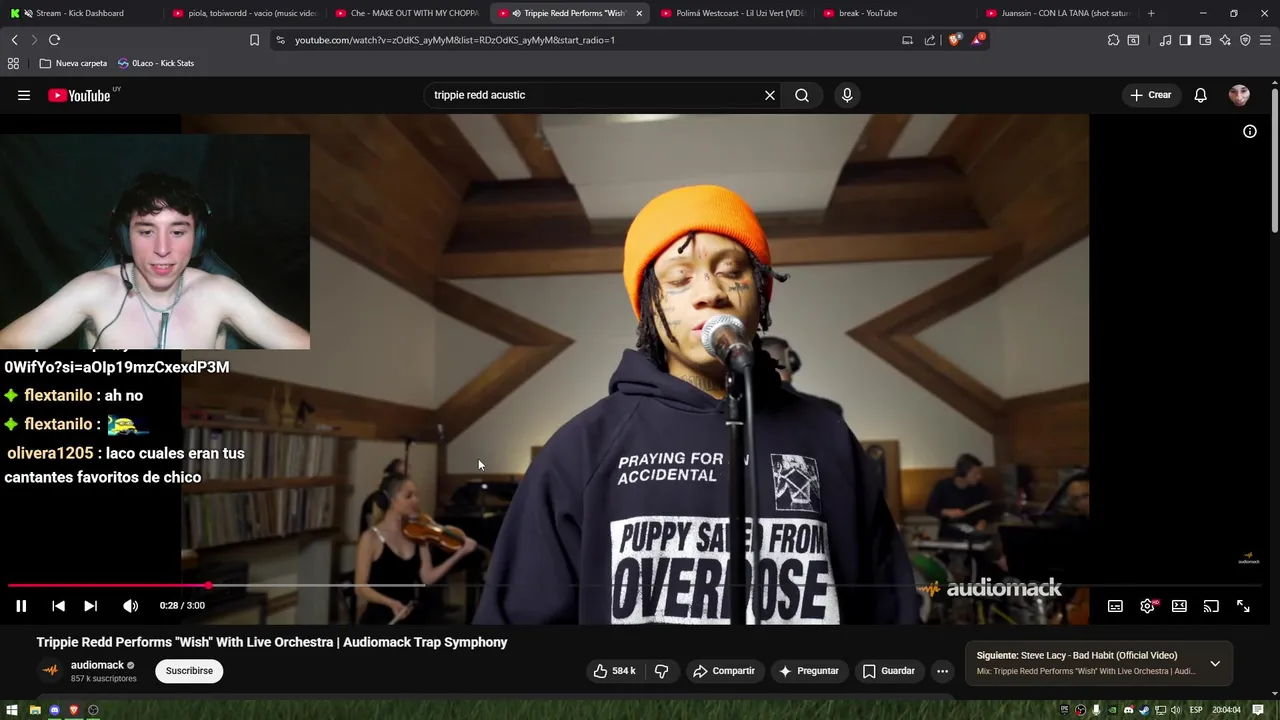The image size is (1280, 720).
Task: Switch to break - YouTube tab
Action: click(x=895, y=13)
